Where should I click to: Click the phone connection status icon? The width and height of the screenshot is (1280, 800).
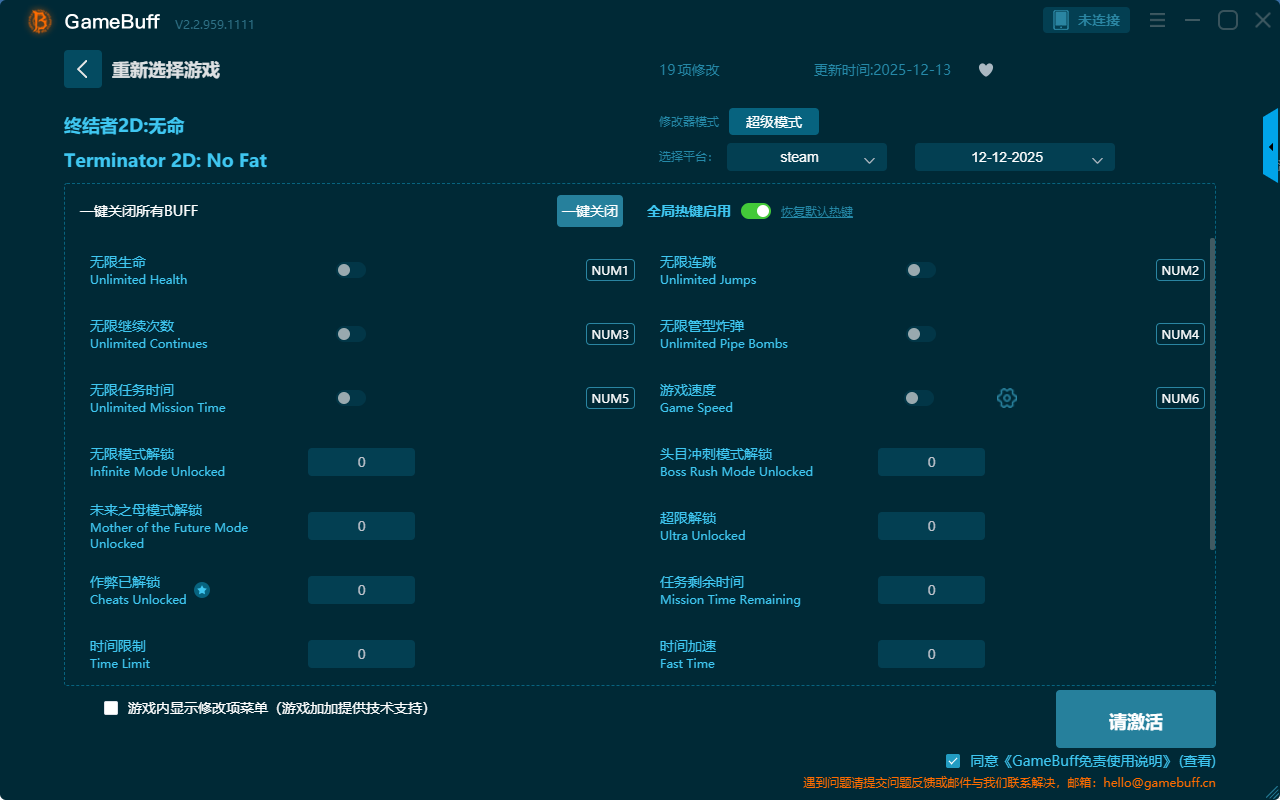point(1061,20)
